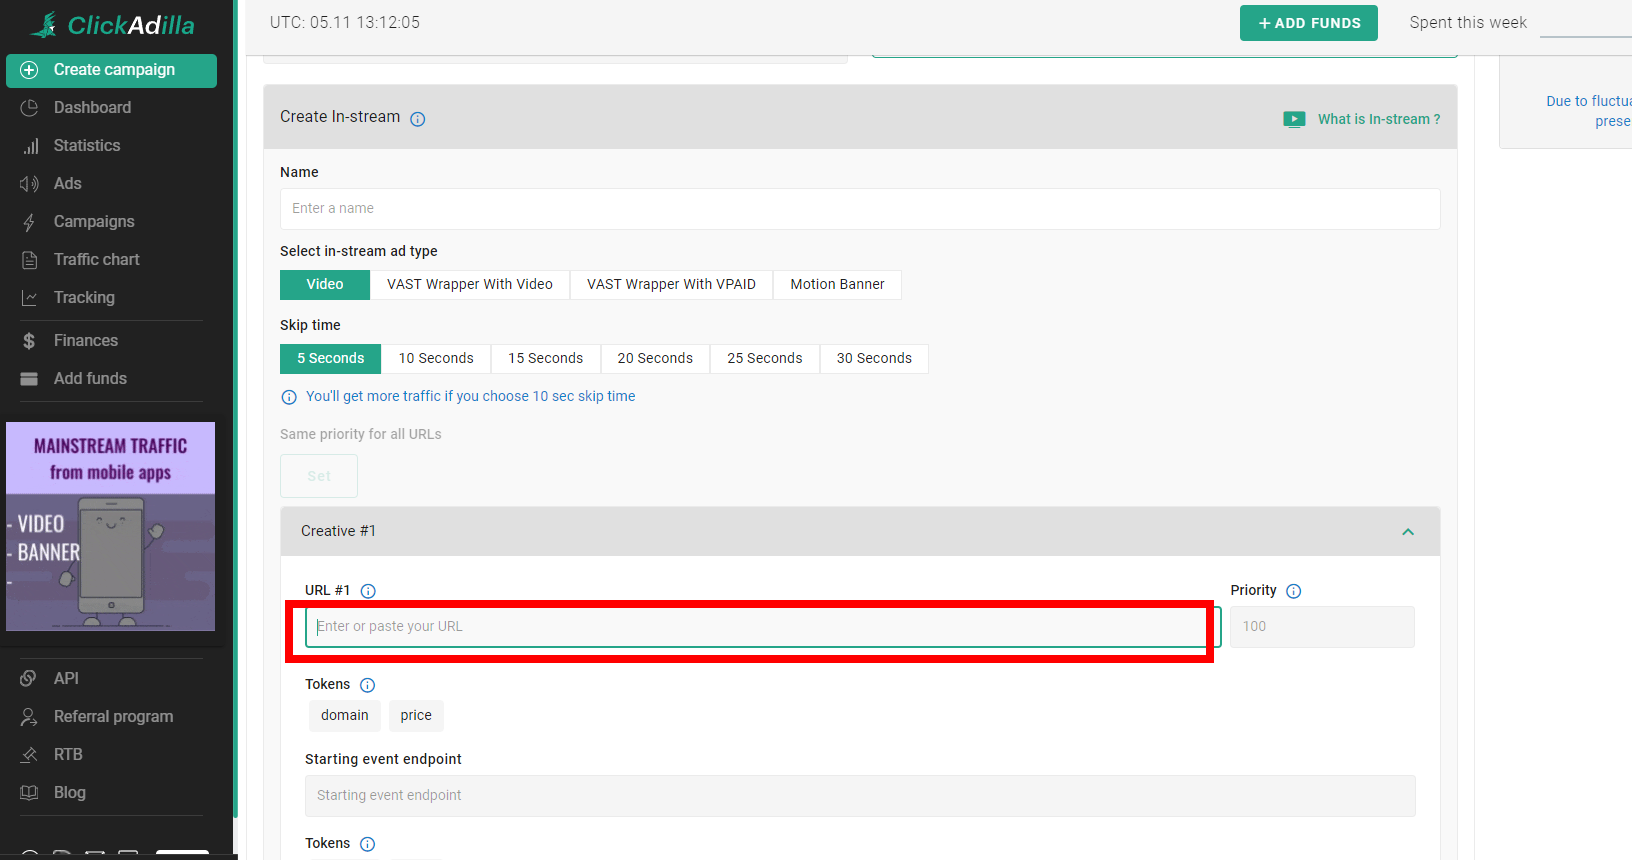Select the 10 Seconds skip time
Viewport: 1632px width, 860px height.
coord(436,359)
